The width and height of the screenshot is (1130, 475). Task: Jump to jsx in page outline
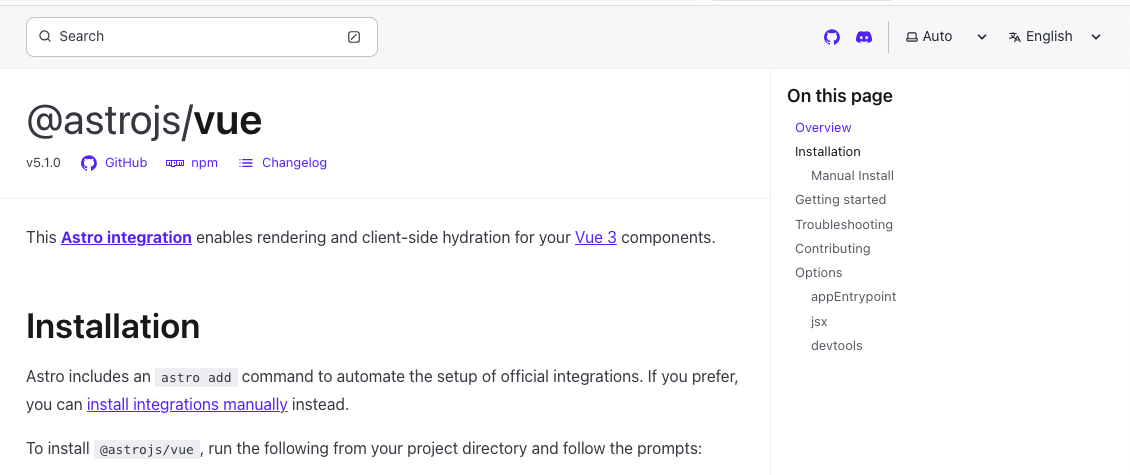pyautogui.click(x=819, y=321)
